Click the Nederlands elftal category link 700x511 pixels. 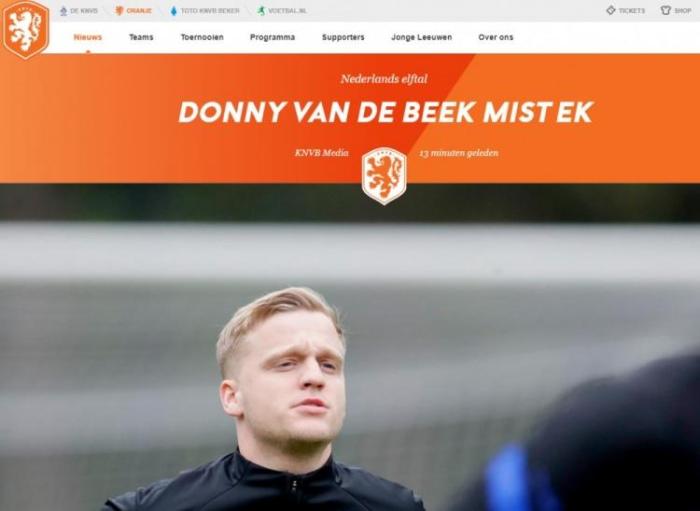[384, 79]
